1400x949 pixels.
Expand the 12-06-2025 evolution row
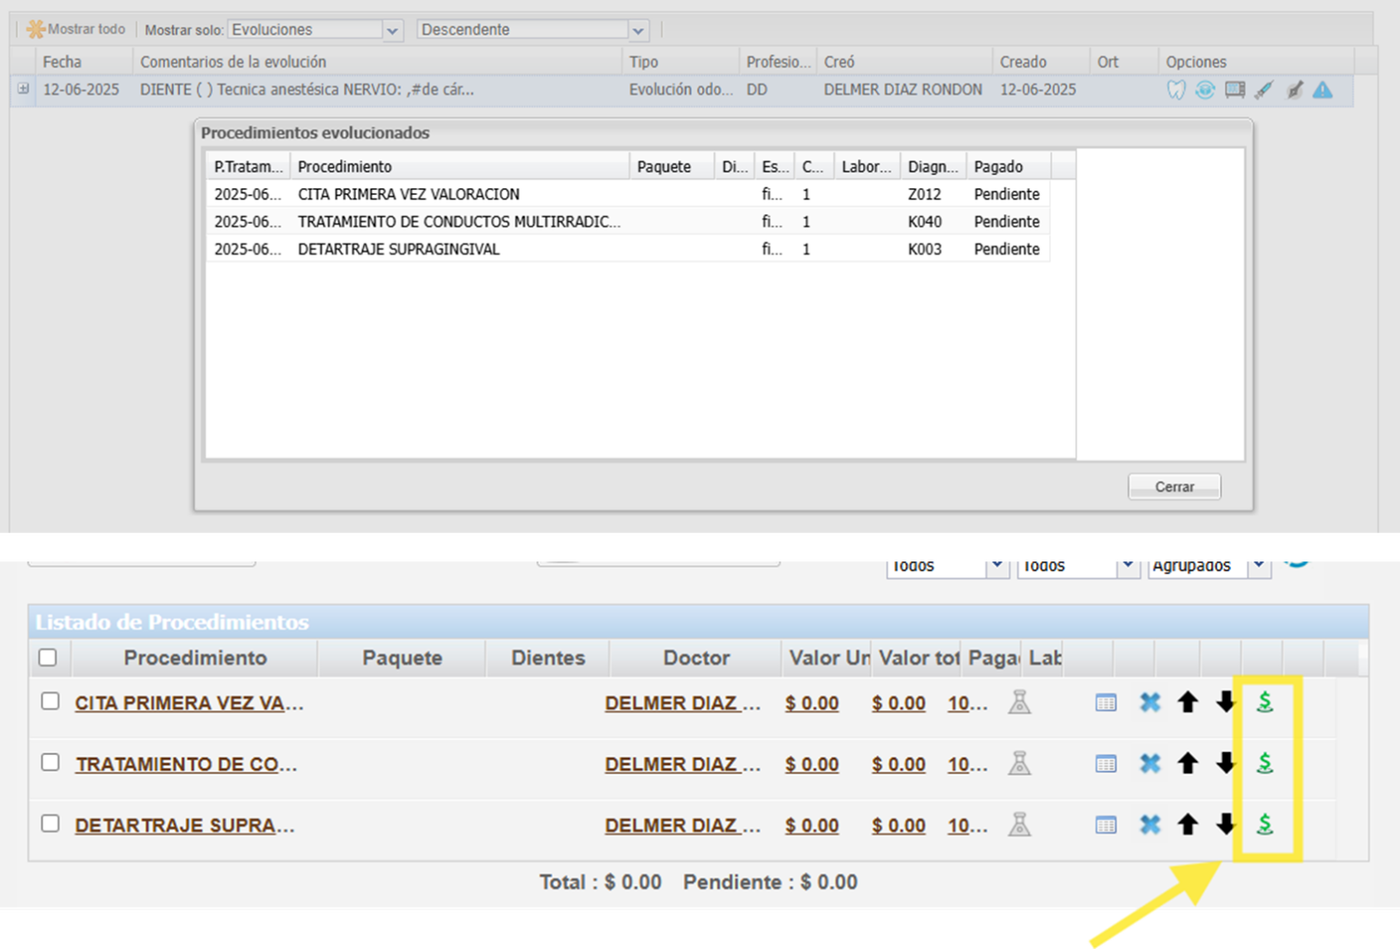tap(22, 89)
